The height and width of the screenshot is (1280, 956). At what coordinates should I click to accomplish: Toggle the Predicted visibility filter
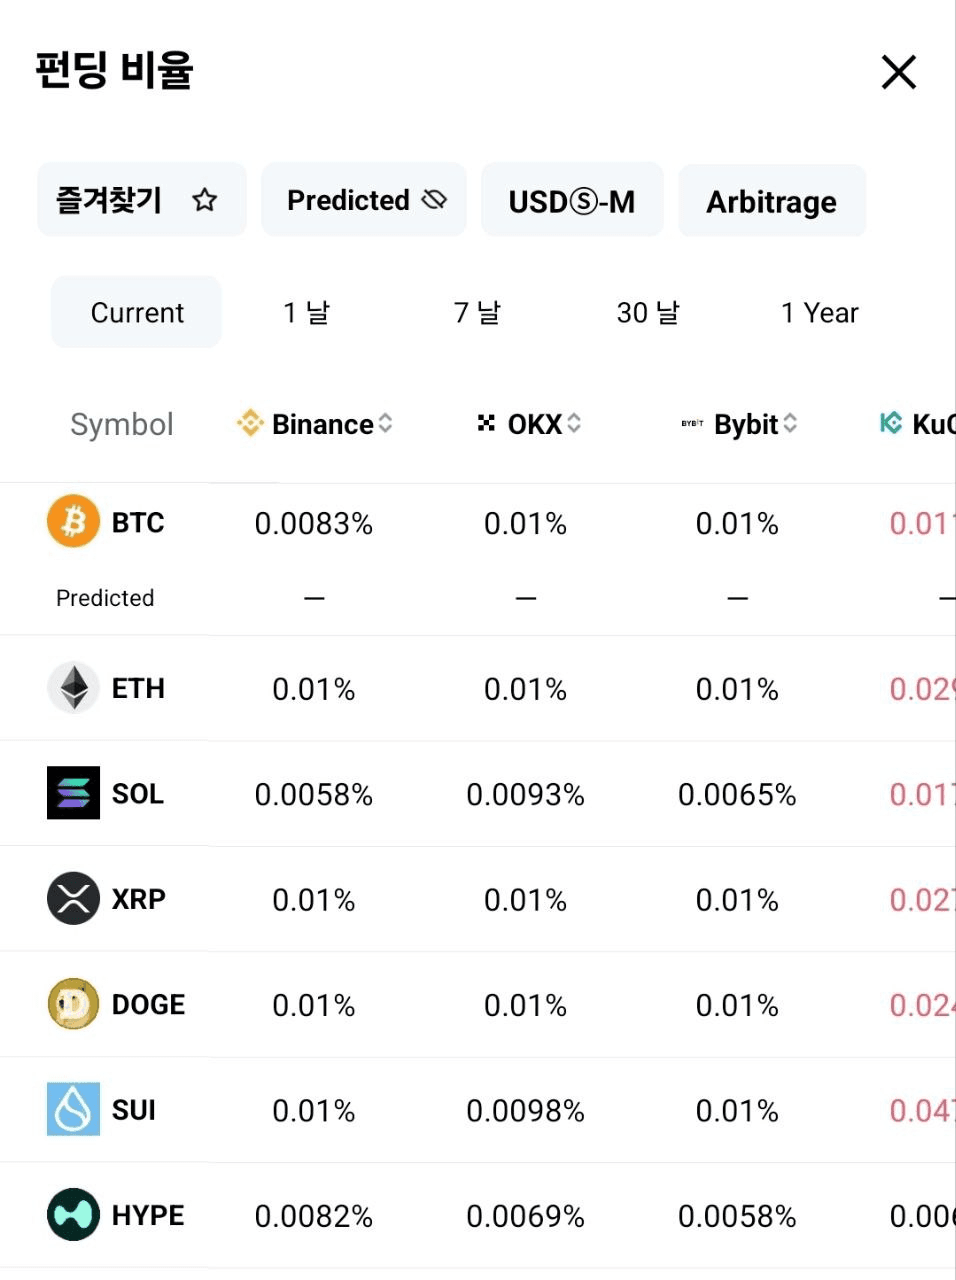(364, 200)
